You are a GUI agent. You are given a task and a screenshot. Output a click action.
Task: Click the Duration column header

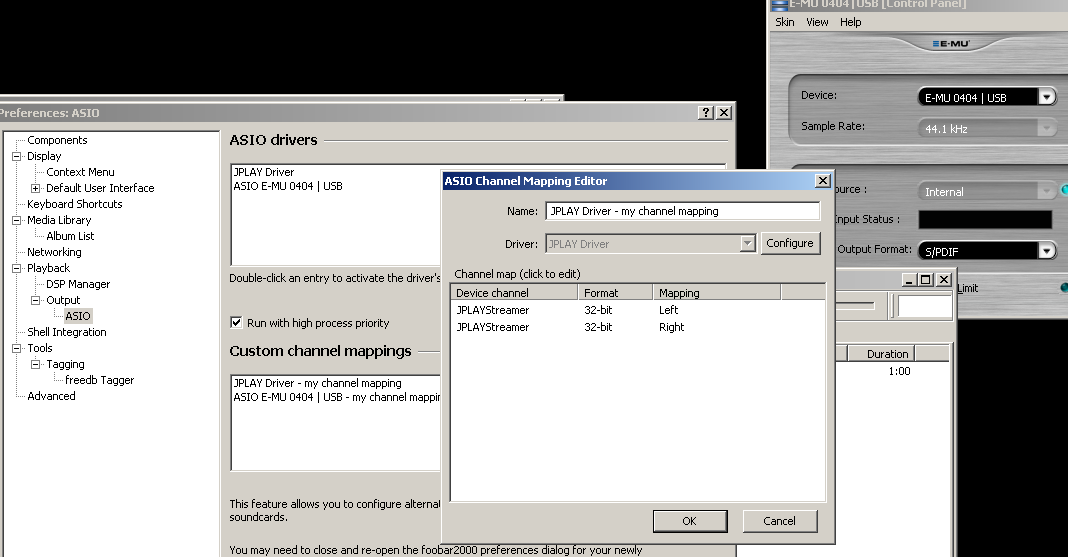[887, 354]
